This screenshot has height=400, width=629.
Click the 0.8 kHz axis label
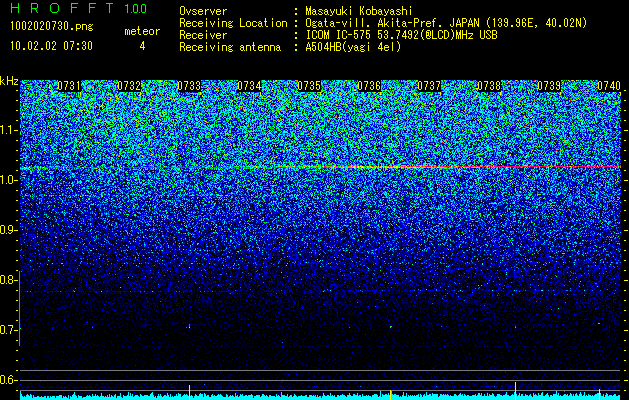click(8, 280)
